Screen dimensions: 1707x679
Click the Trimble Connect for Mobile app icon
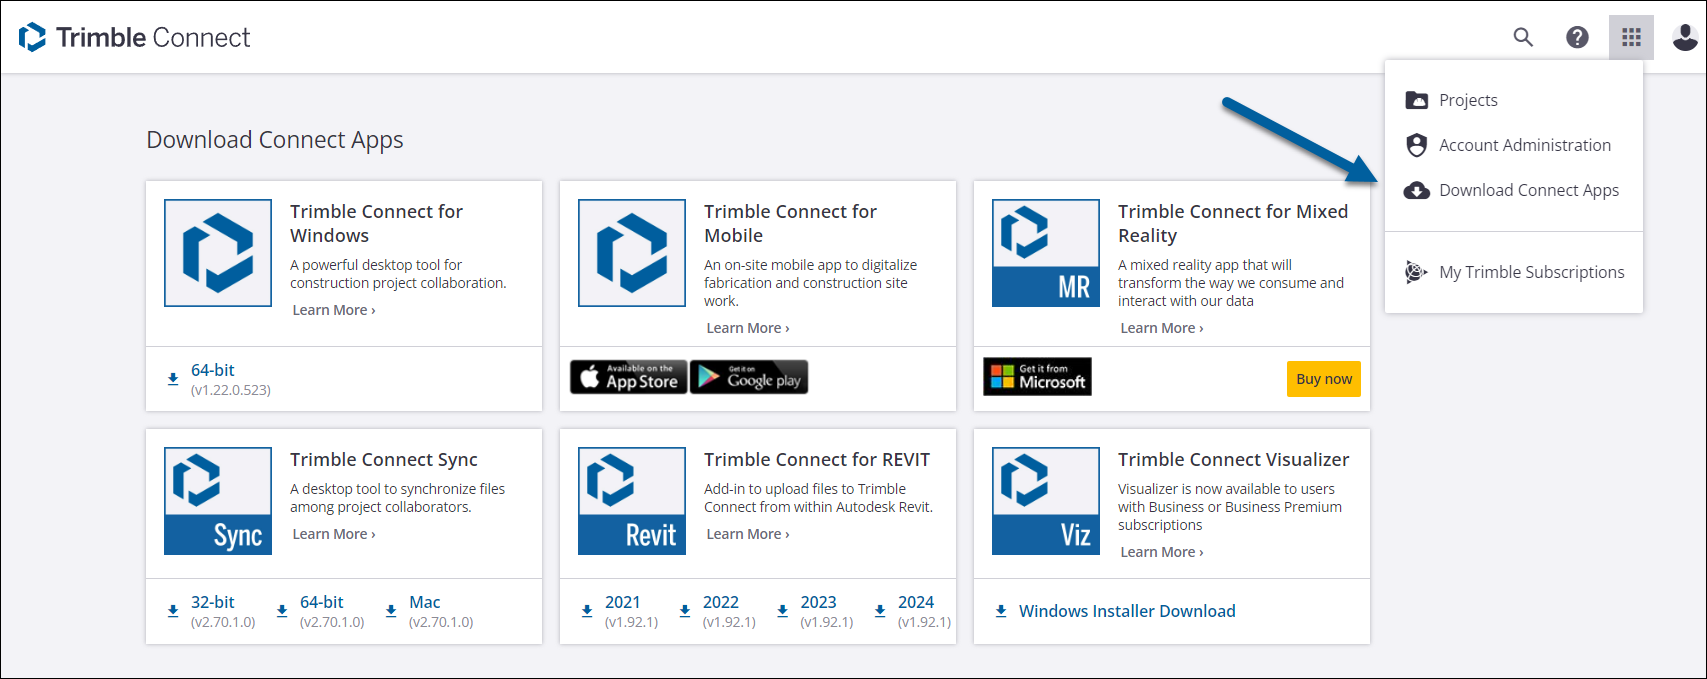click(632, 253)
